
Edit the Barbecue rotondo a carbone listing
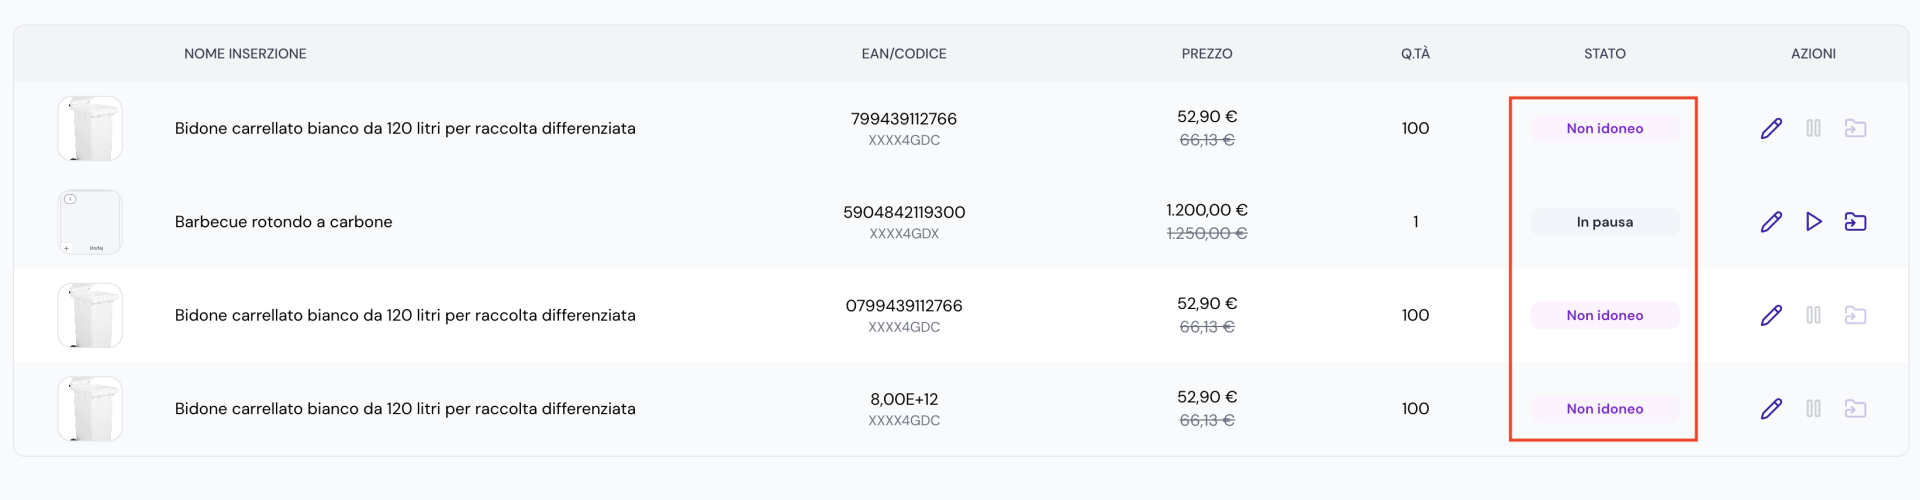1771,222
